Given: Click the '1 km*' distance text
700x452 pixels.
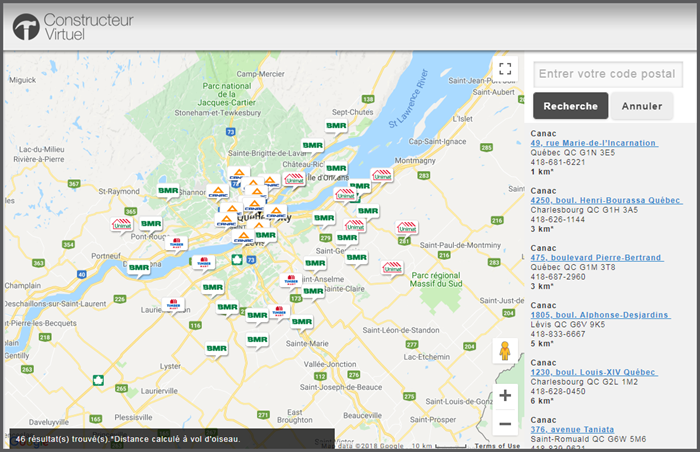Looking at the screenshot, I should coord(542,172).
